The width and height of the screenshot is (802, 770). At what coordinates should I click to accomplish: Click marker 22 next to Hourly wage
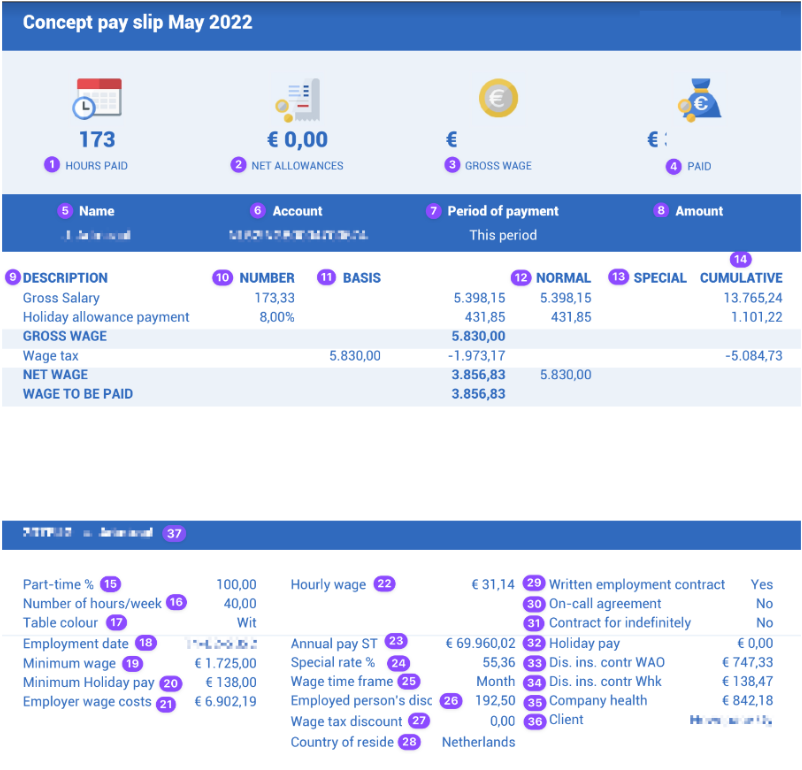pyautogui.click(x=384, y=584)
